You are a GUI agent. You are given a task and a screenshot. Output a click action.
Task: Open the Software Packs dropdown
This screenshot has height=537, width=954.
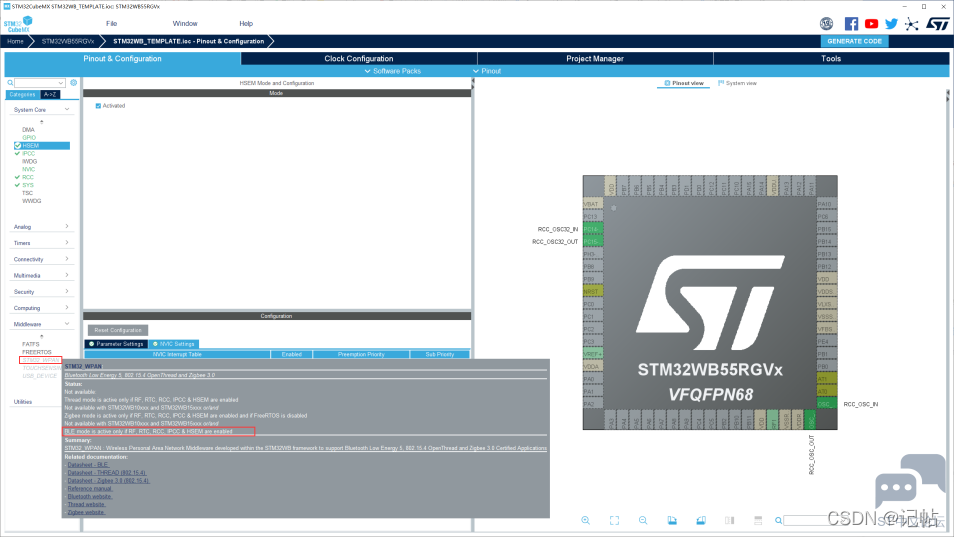(392, 71)
